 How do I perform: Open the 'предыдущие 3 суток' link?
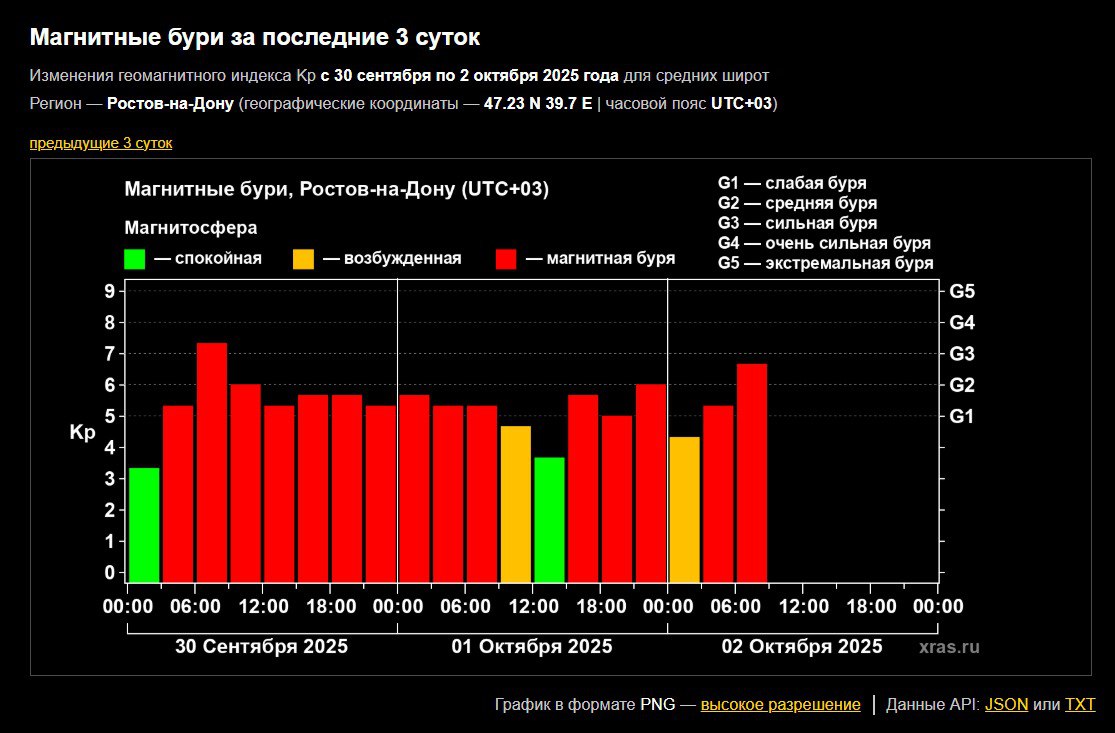click(x=100, y=143)
